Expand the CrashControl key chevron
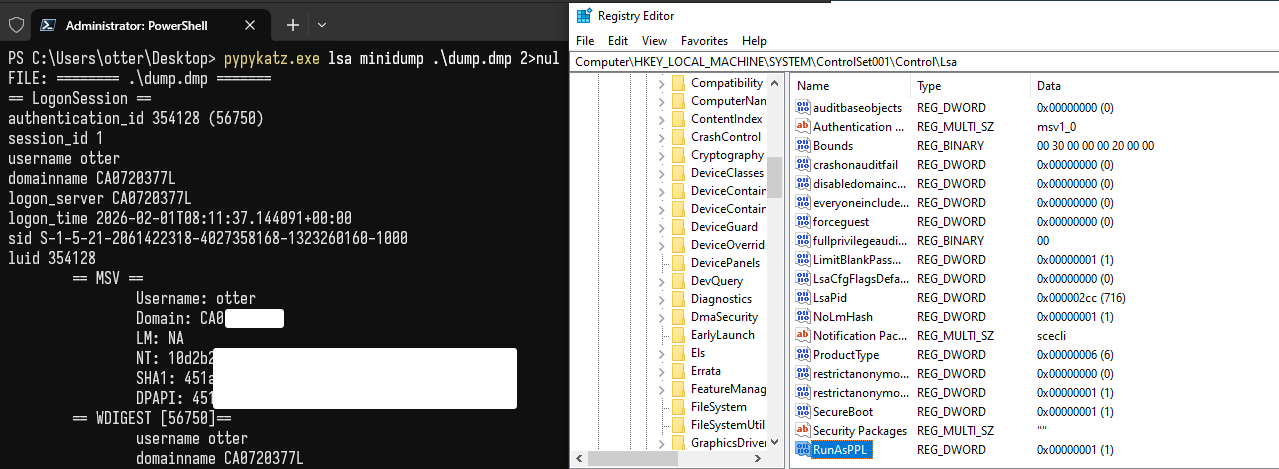This screenshot has height=469, width=1279. pyautogui.click(x=661, y=137)
